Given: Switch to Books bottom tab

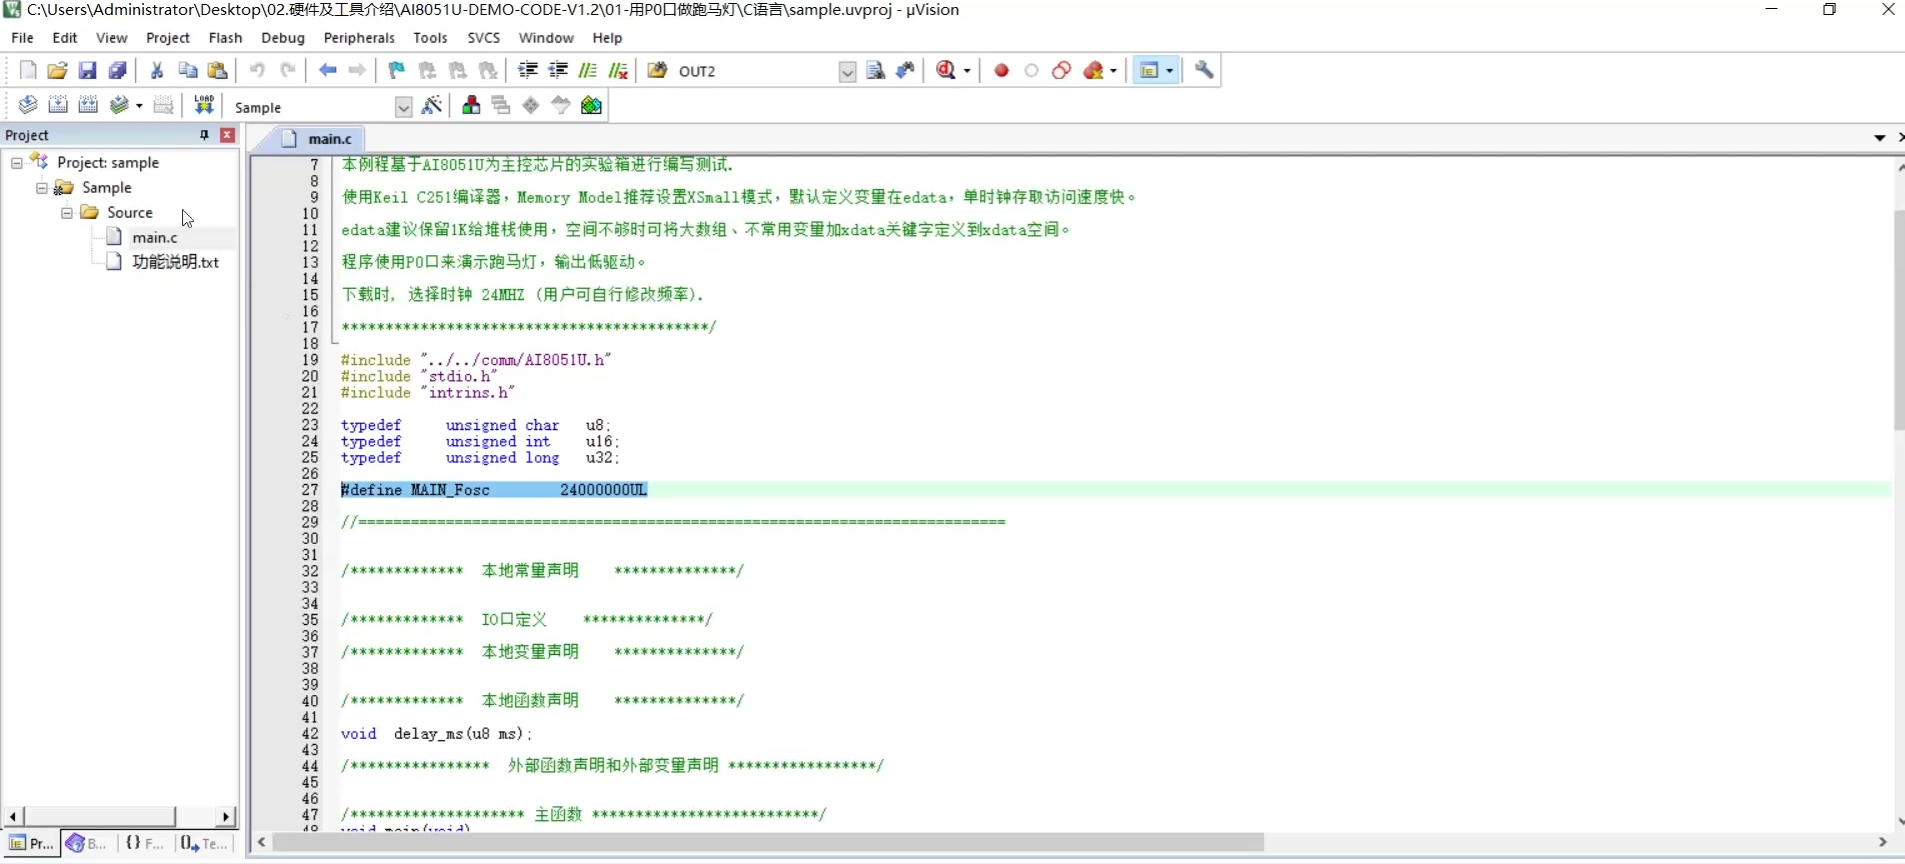Looking at the screenshot, I should click(x=87, y=844).
